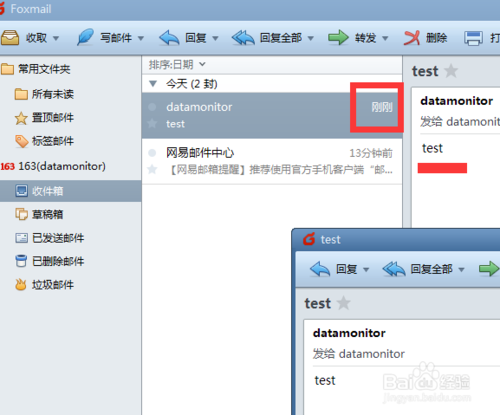The image size is (500, 415).
Task: Click the 回复 reply arrow in main toolbar
Action: tap(169, 37)
